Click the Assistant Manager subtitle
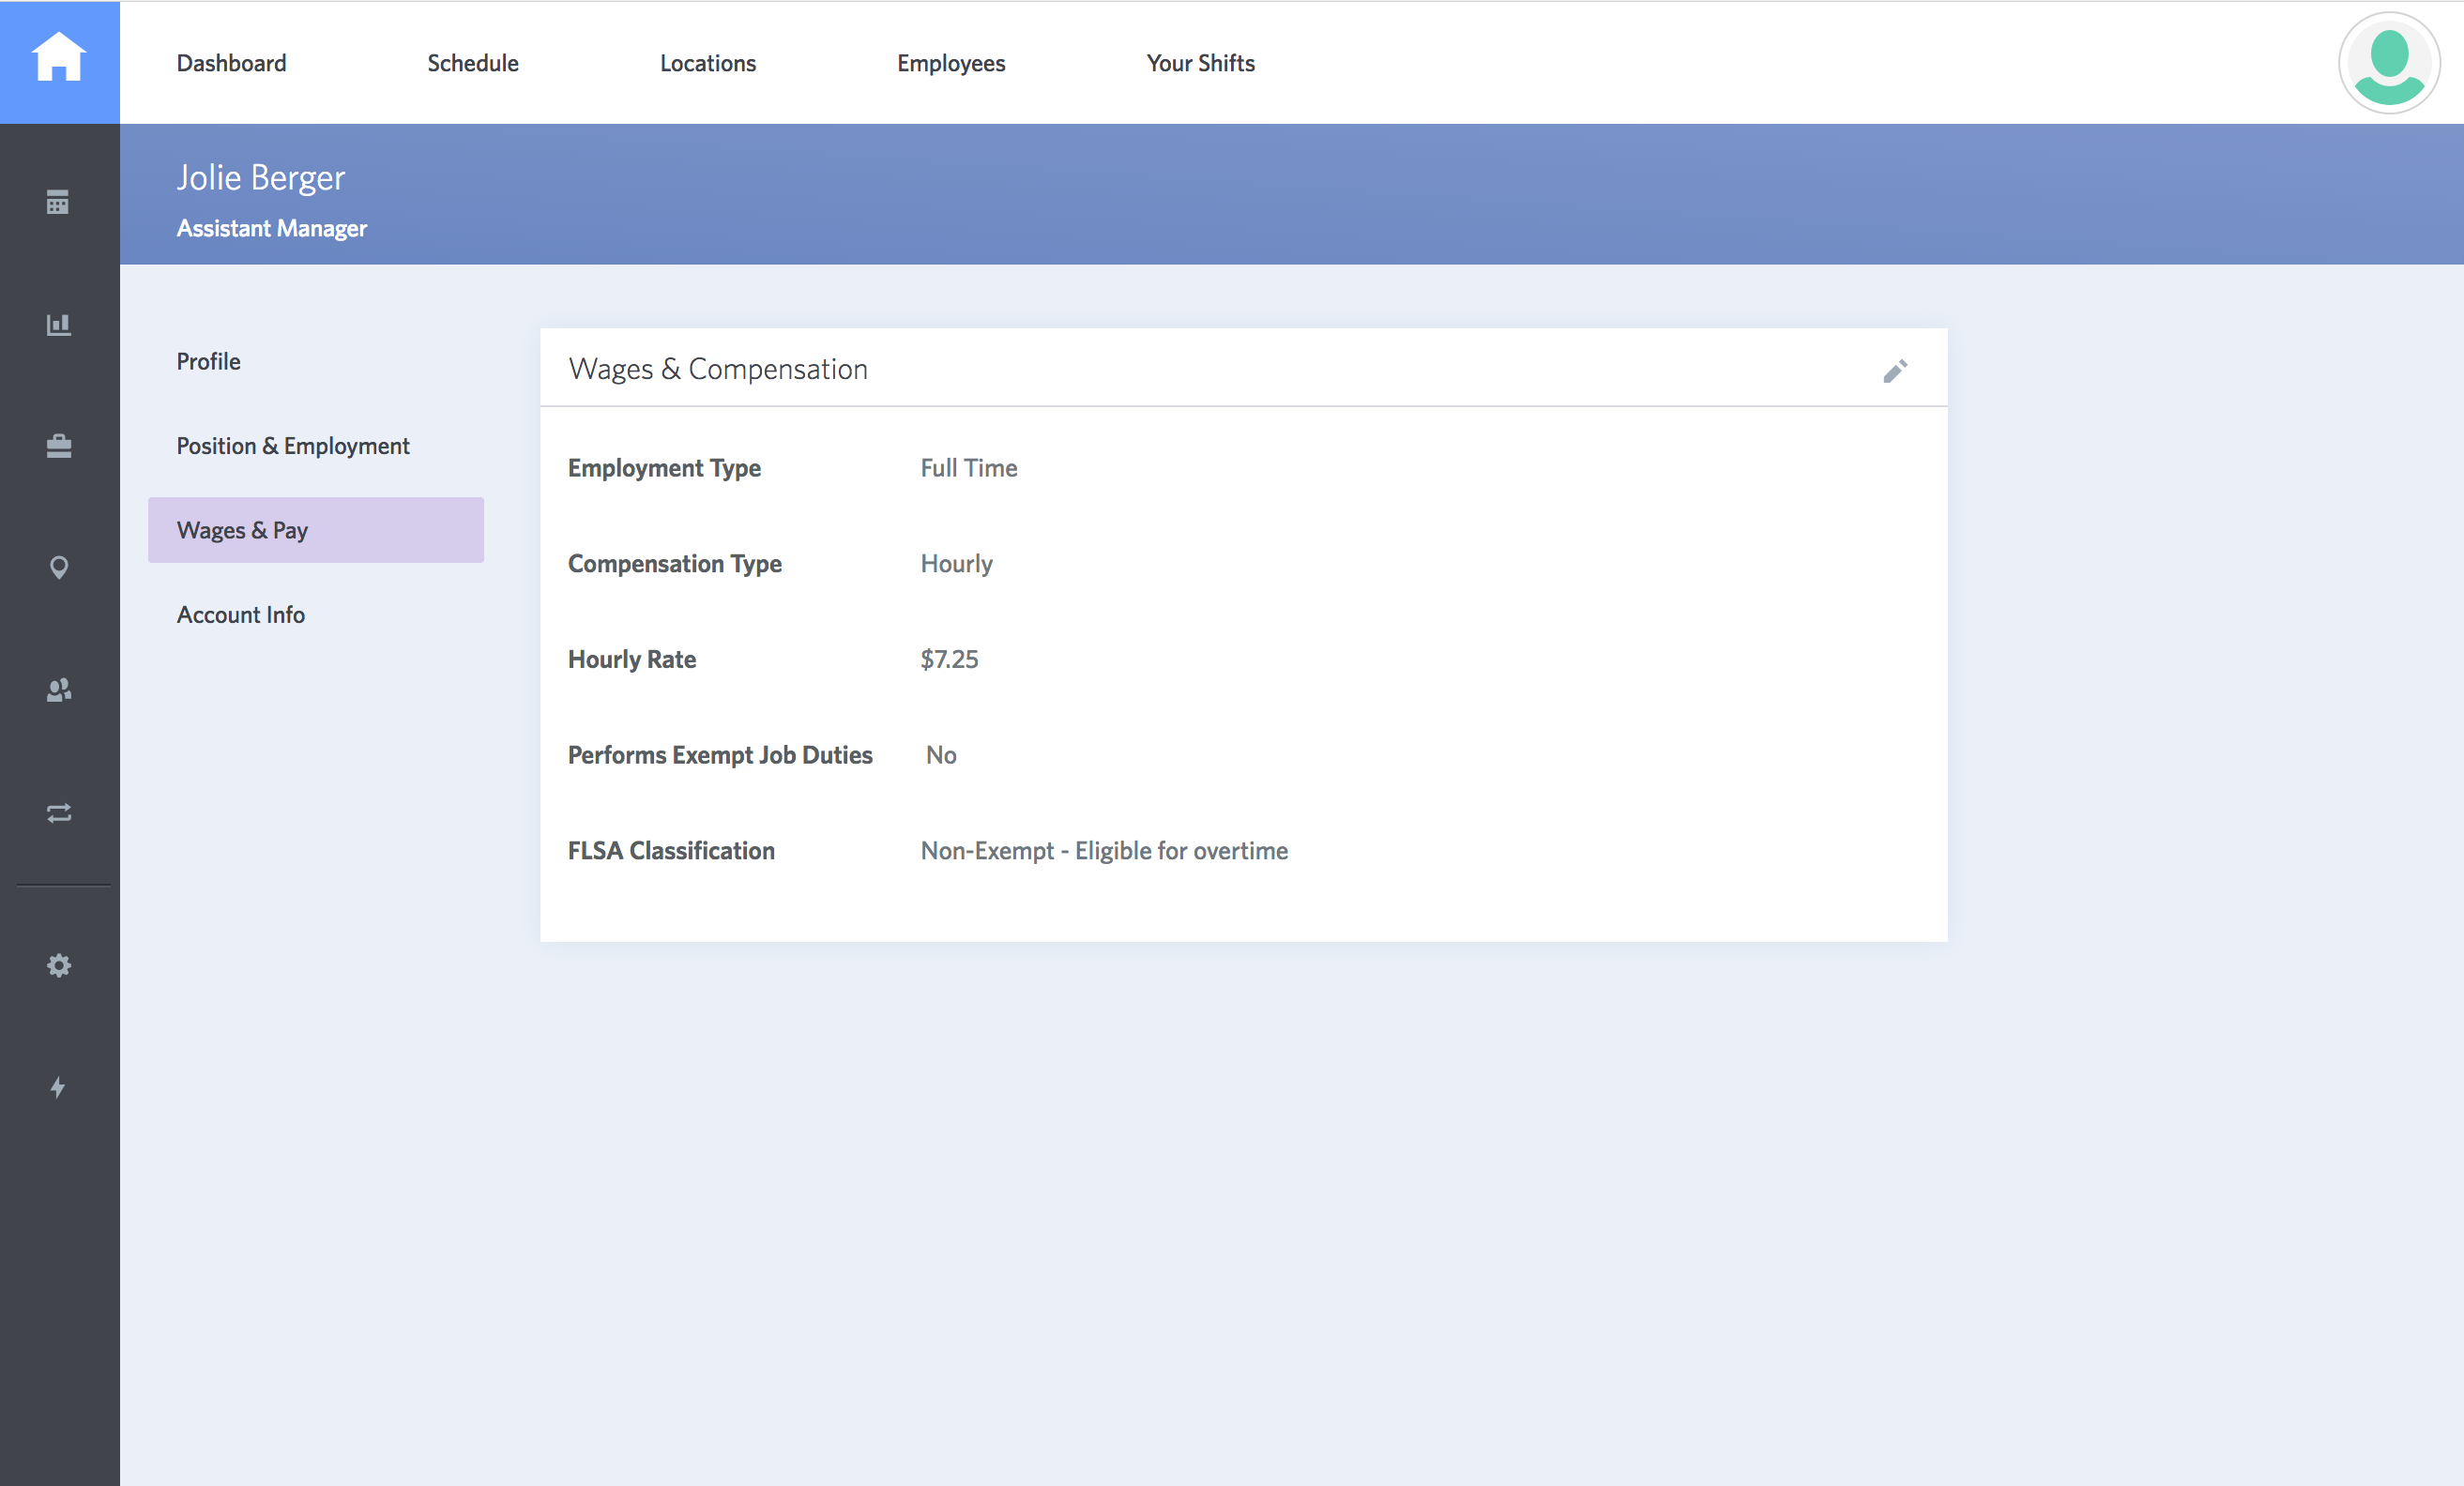Image resolution: width=2464 pixels, height=1486 pixels. (272, 229)
